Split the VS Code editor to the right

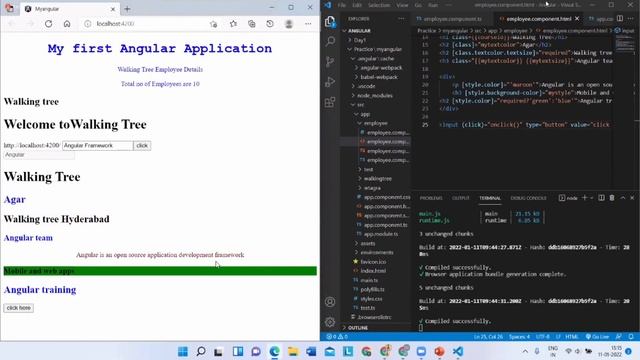coord(620,19)
